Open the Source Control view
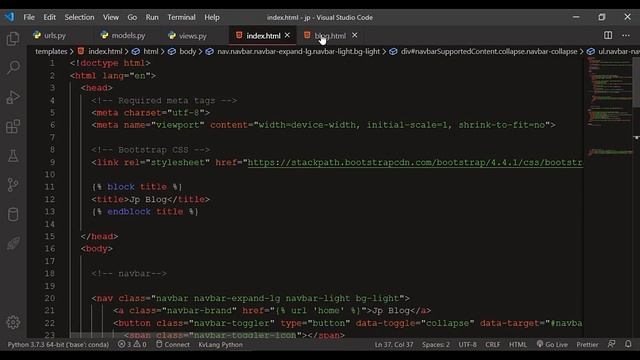This screenshot has width=640, height=360. (13, 185)
